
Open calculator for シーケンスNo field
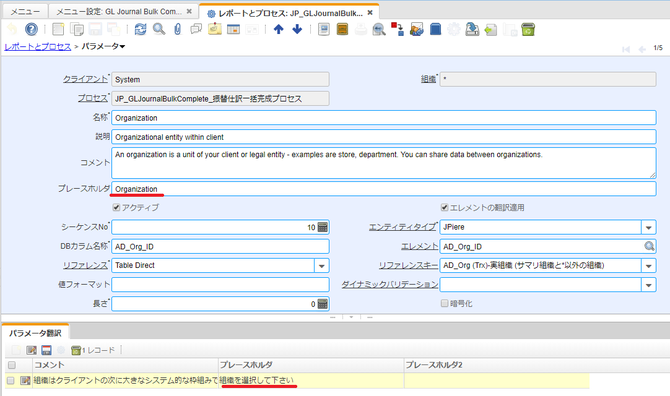(323, 227)
